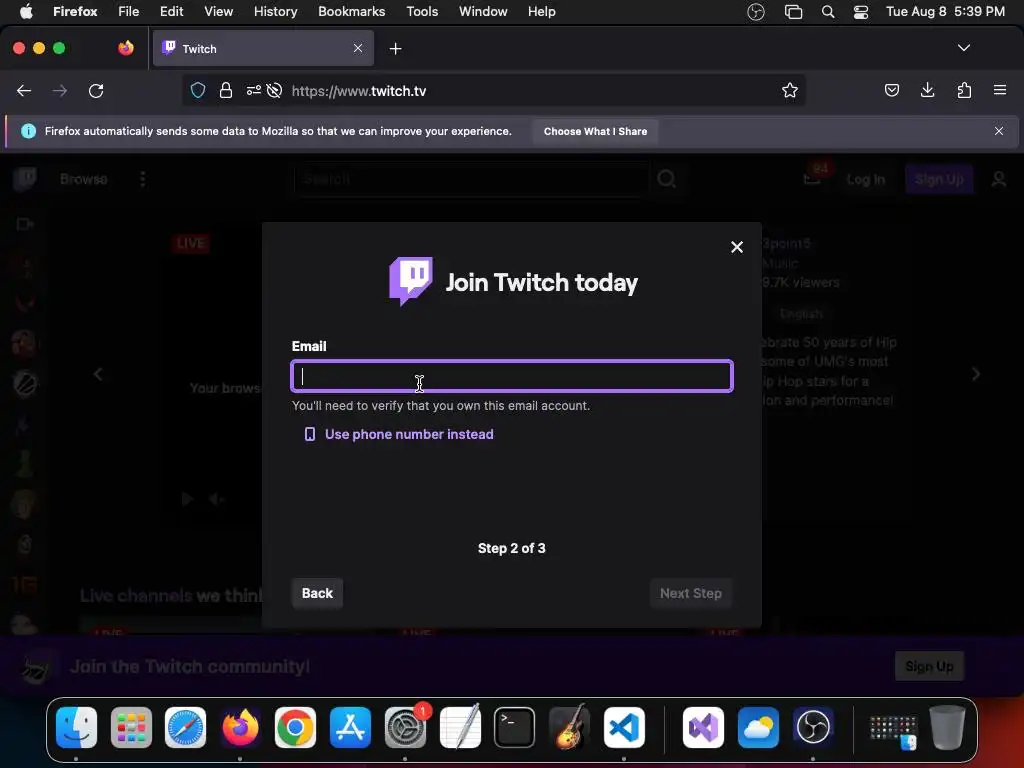Reload the current page
The width and height of the screenshot is (1024, 768).
pos(96,91)
